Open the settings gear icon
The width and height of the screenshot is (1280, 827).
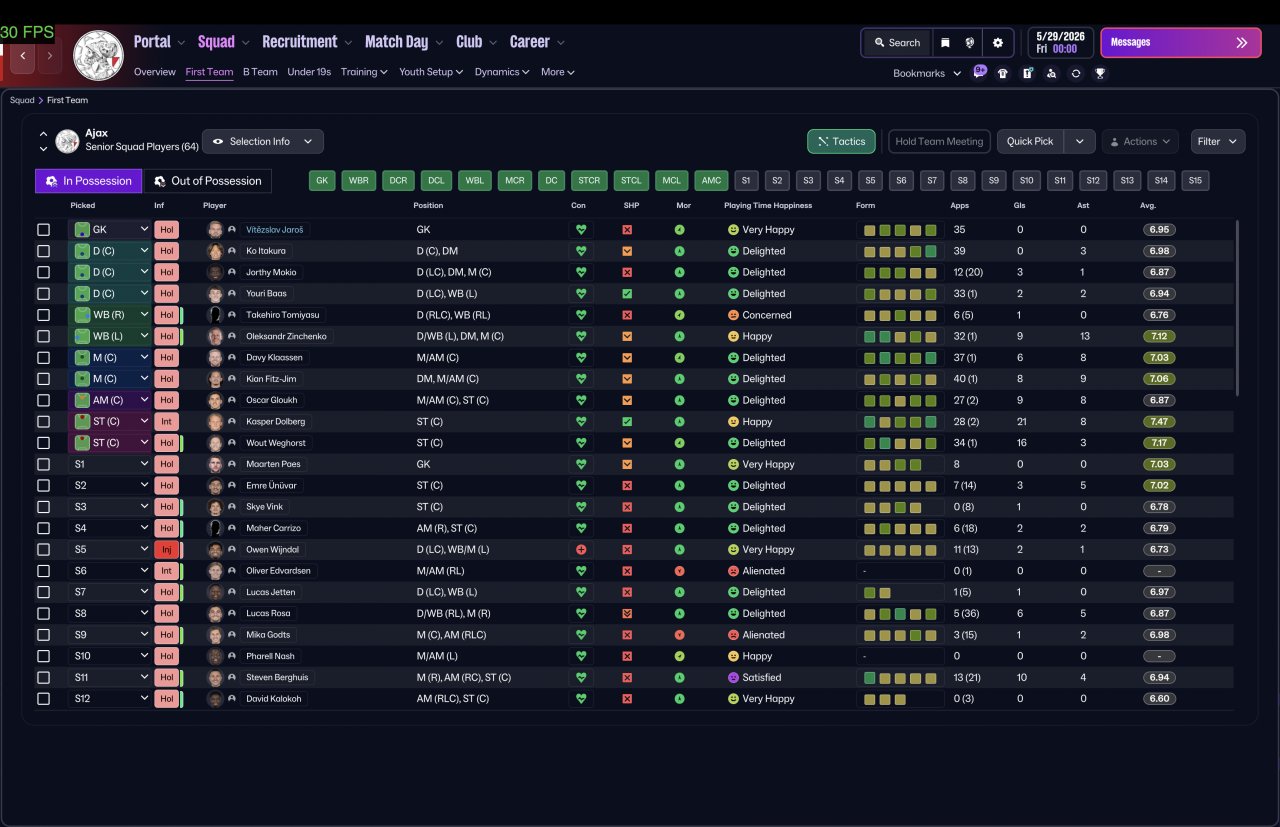(997, 43)
